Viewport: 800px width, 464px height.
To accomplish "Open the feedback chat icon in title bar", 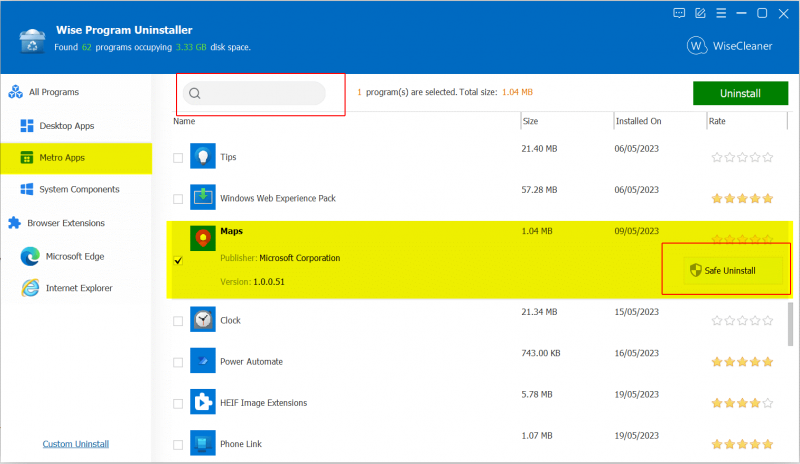I will pos(679,13).
